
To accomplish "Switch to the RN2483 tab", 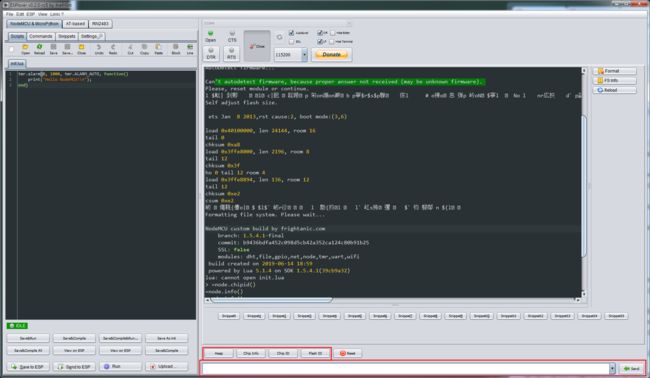I will coord(100,24).
